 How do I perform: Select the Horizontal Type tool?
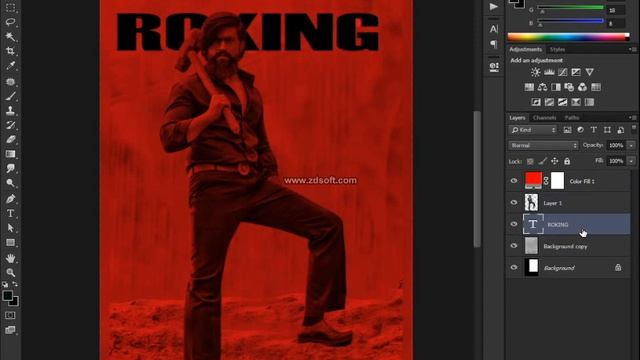pos(10,213)
